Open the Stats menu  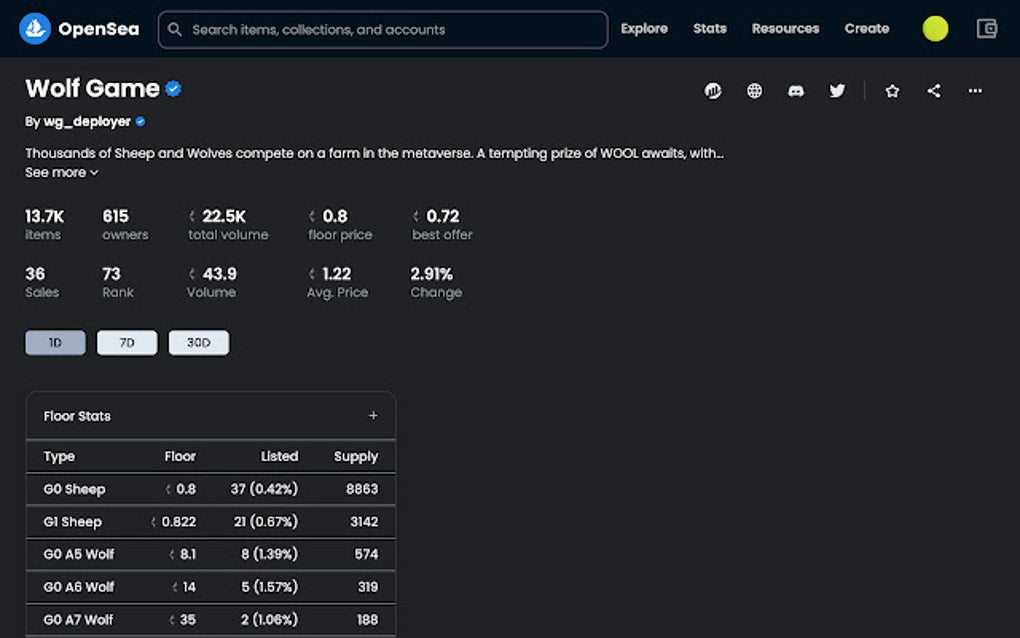tap(709, 28)
